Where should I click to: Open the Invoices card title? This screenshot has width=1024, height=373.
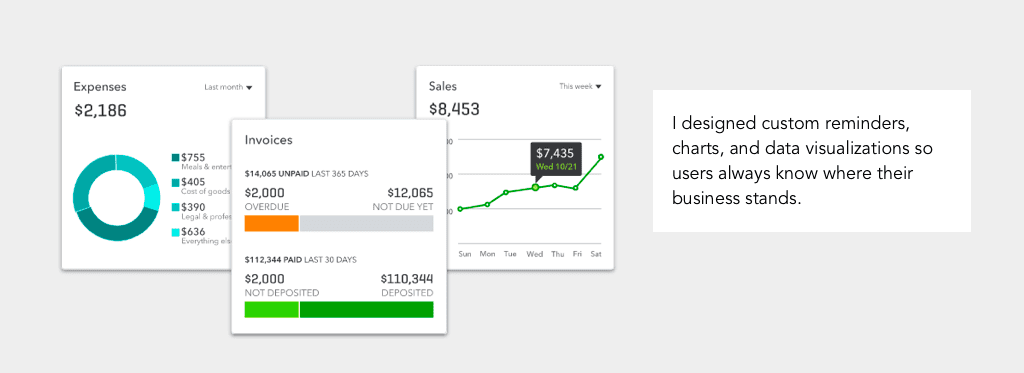click(x=268, y=140)
